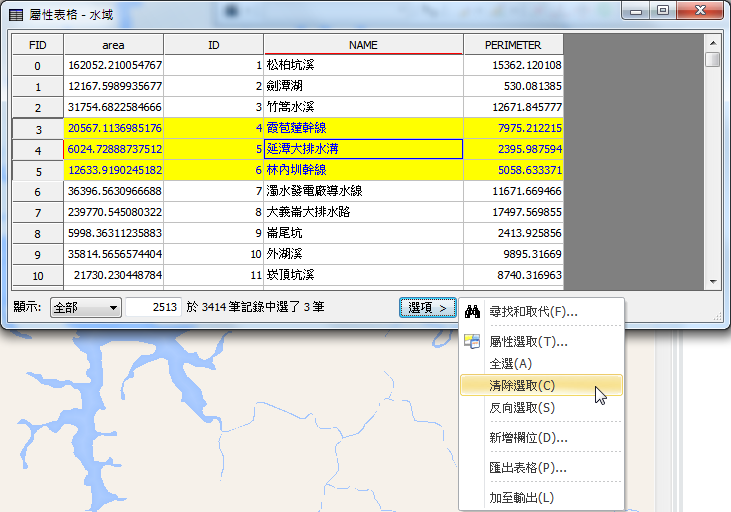Click the binoculars icon for Find and Replace
This screenshot has height=512, width=731.
(x=472, y=311)
